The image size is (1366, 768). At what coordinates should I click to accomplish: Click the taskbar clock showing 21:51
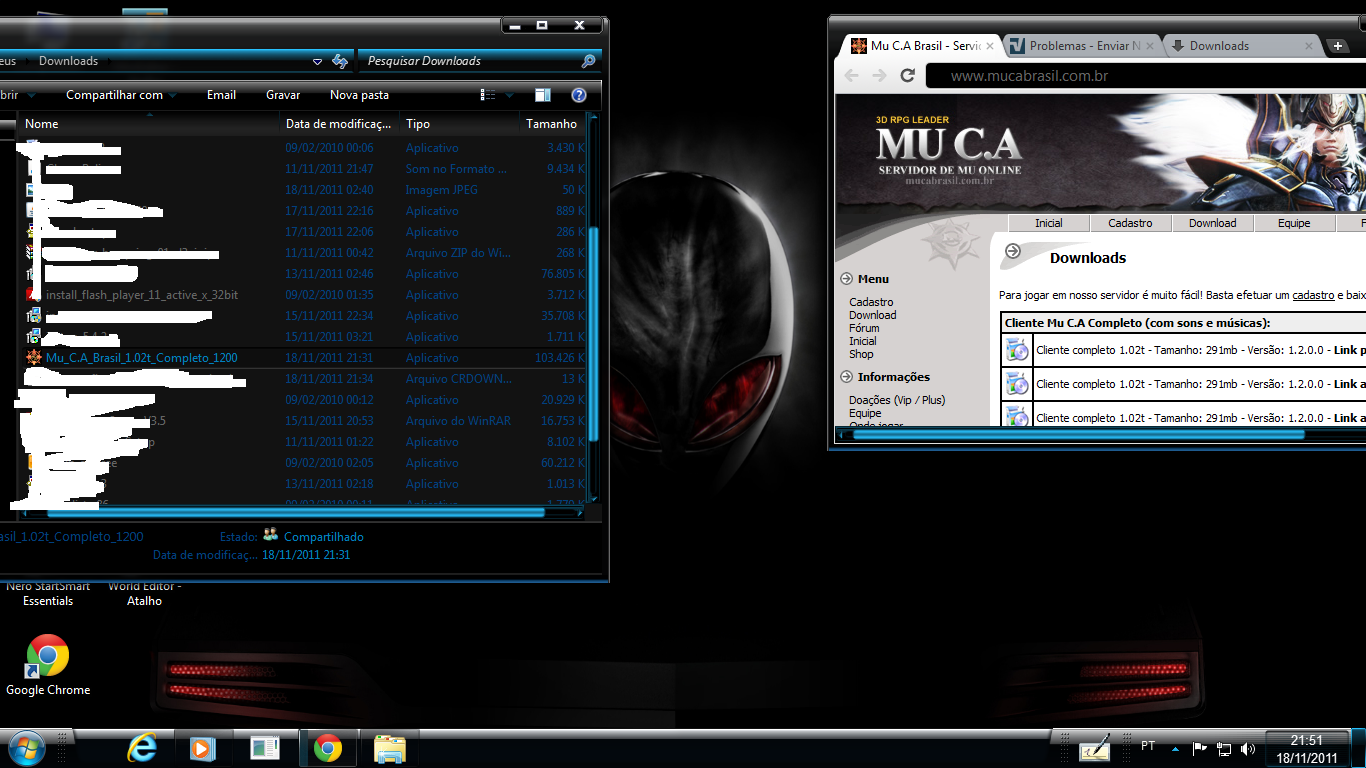pyautogui.click(x=1307, y=749)
